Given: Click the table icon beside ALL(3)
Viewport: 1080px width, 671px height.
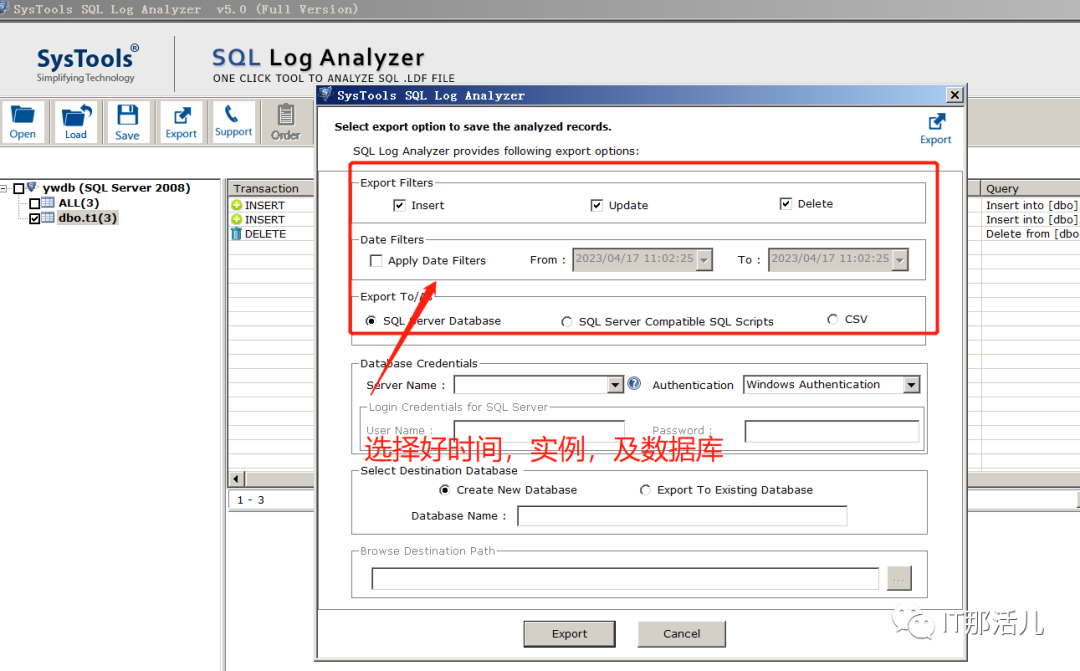Looking at the screenshot, I should [x=48, y=203].
